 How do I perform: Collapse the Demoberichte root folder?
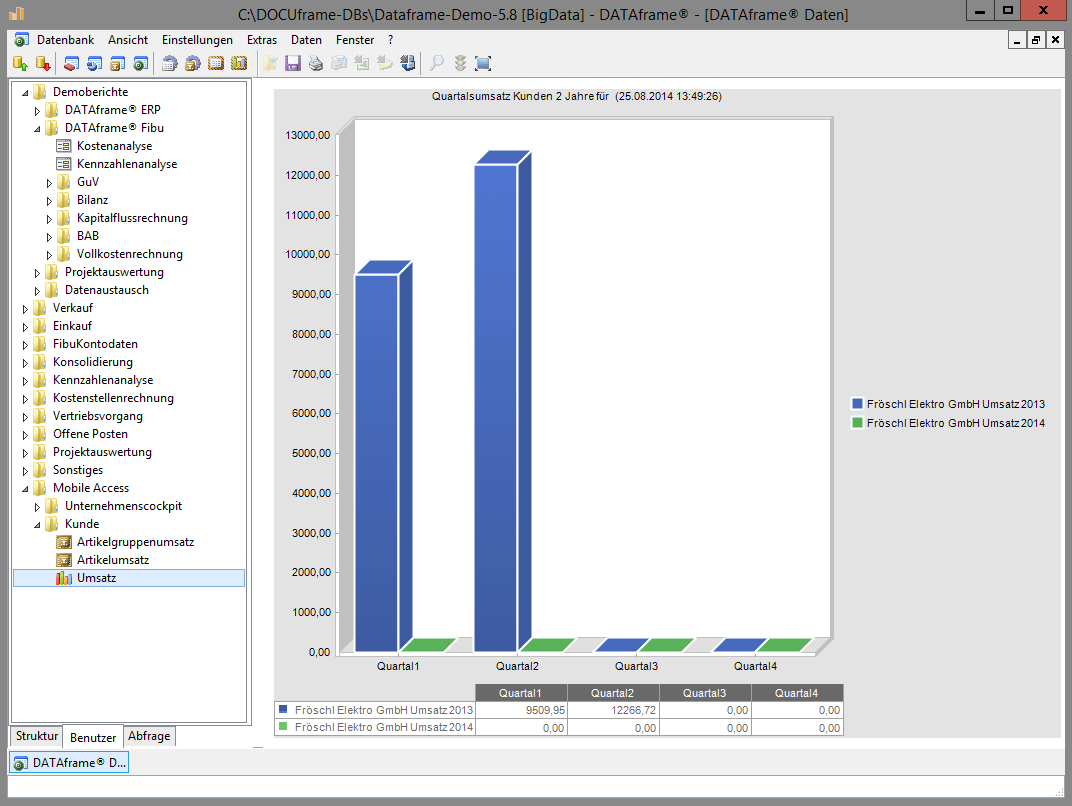pos(25,93)
